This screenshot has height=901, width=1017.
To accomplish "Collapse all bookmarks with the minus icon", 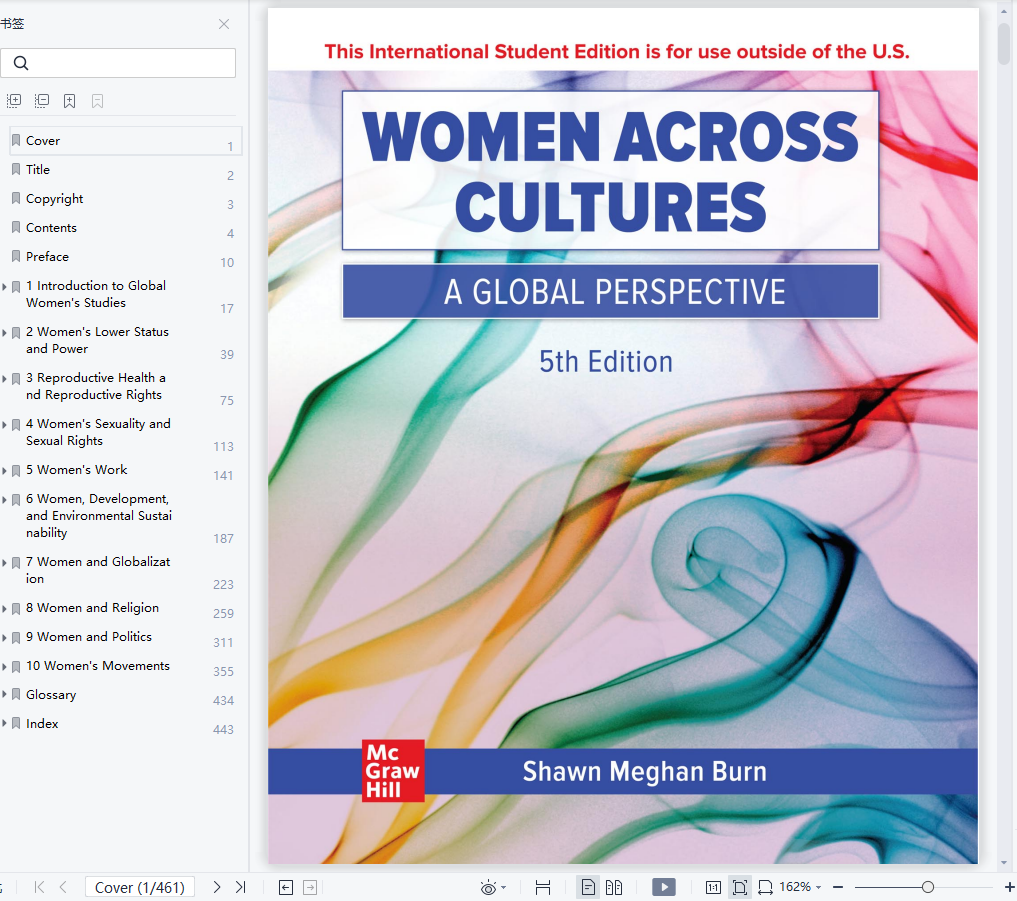I will click(x=42, y=101).
